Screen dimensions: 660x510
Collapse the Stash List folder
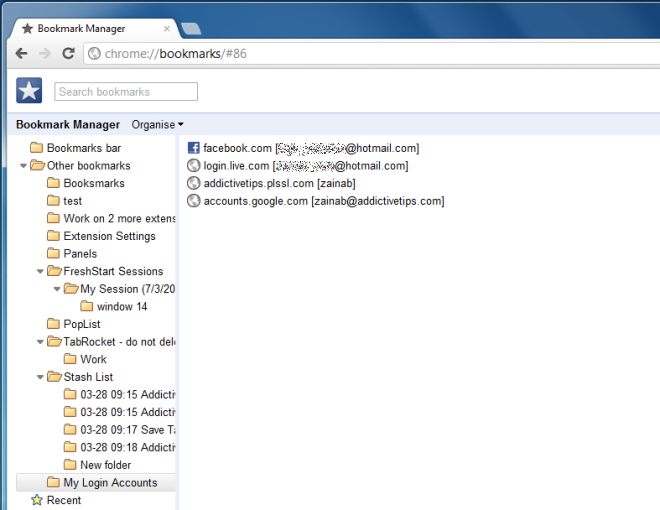40,377
